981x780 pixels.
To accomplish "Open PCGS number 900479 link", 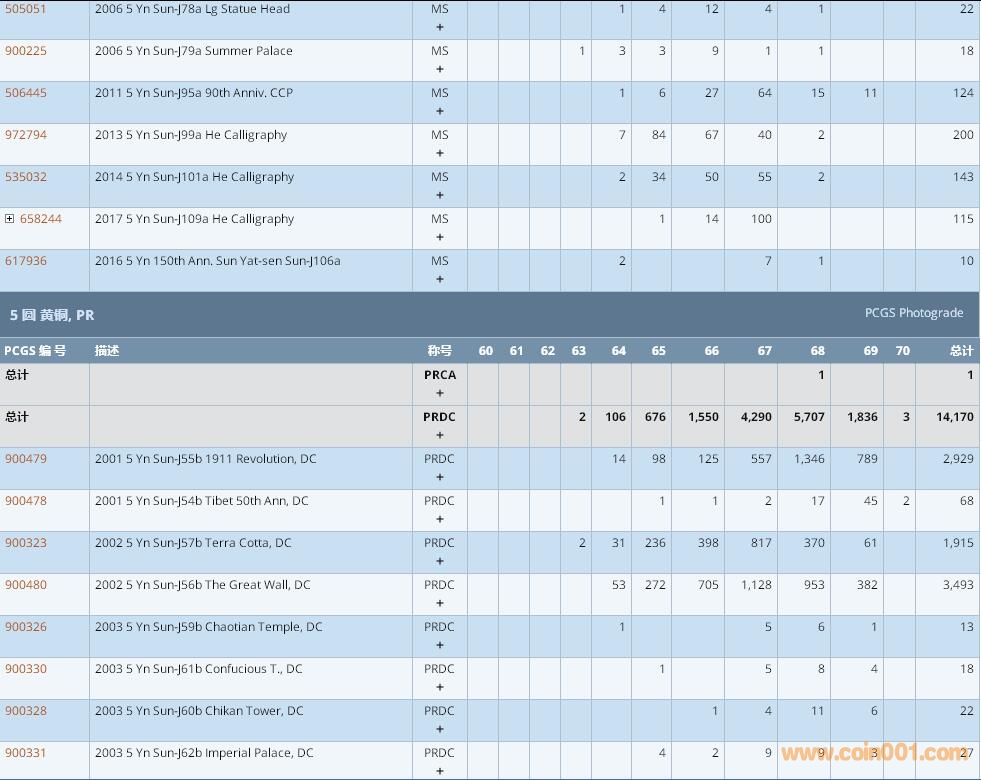I will pos(26,459).
